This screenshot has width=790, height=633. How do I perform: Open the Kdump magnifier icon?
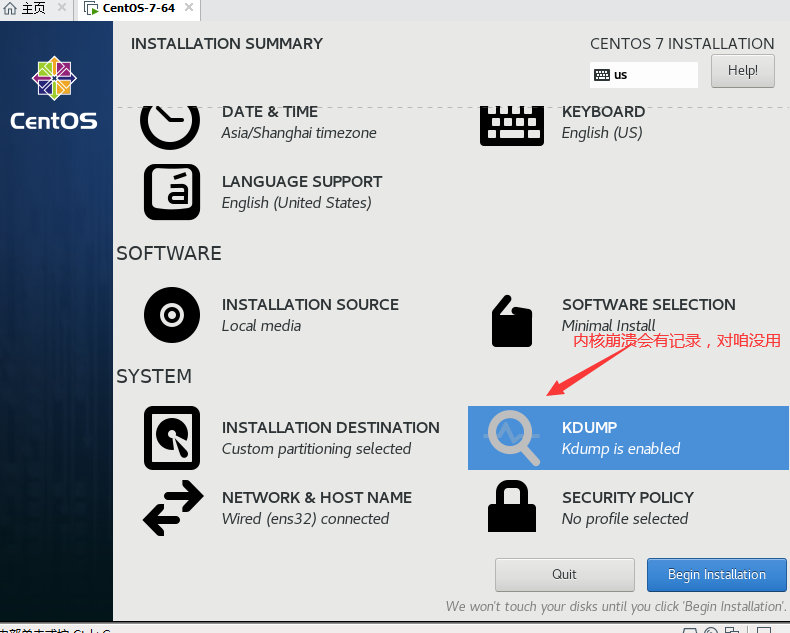click(x=512, y=438)
